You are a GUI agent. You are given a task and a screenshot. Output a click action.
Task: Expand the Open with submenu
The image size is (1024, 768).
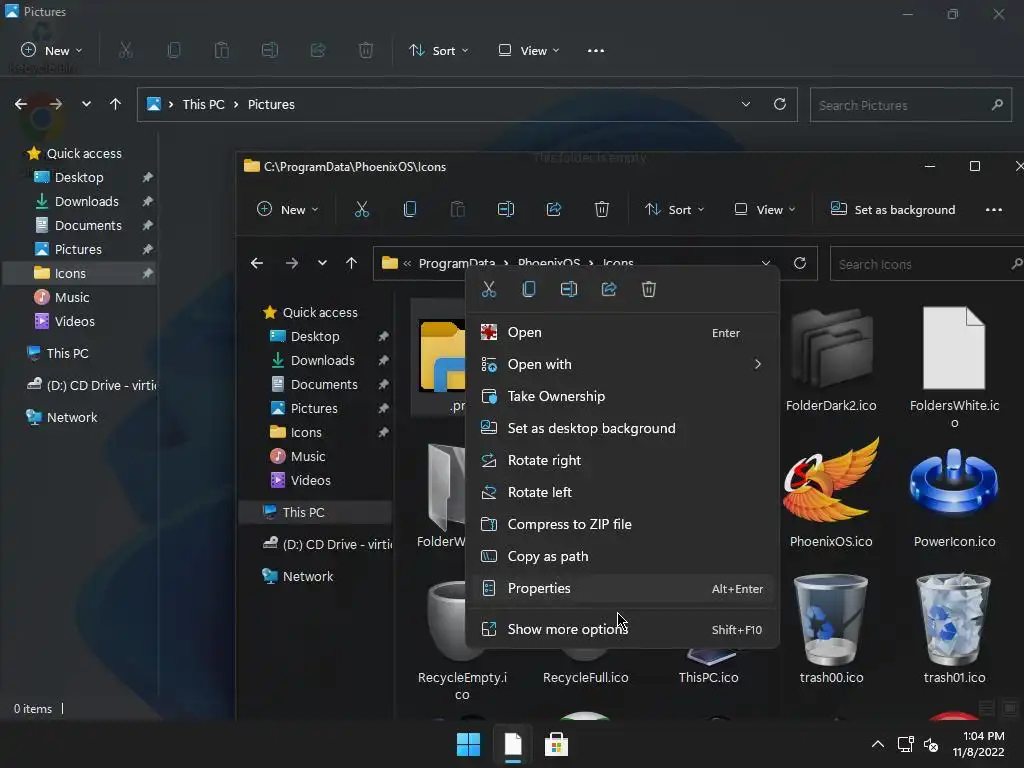click(x=621, y=364)
